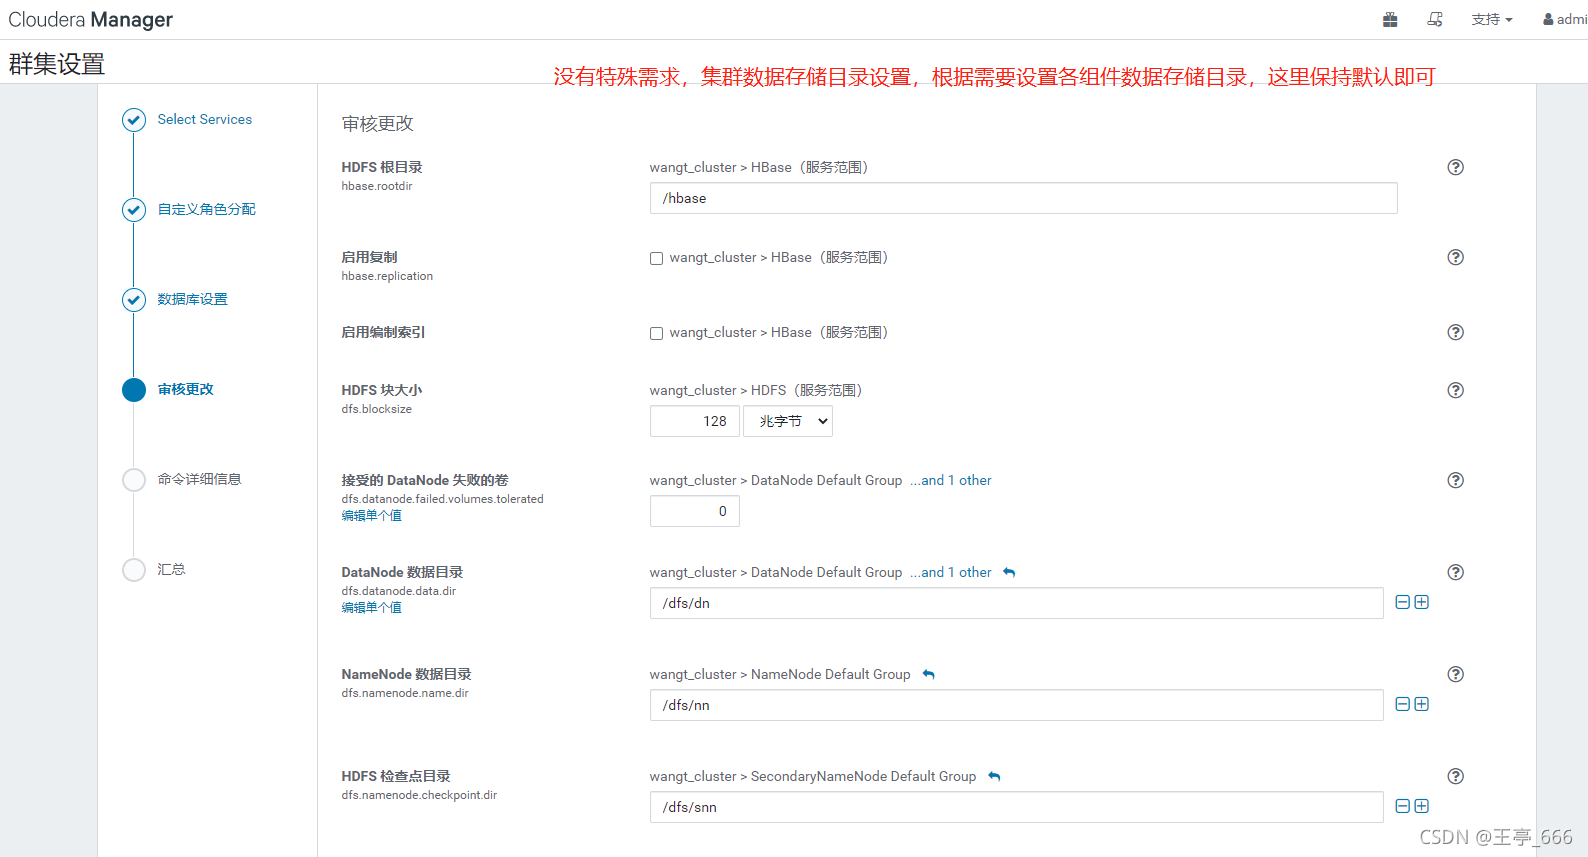
Task: Add another NameNode directory plus icon
Action: point(1421,704)
